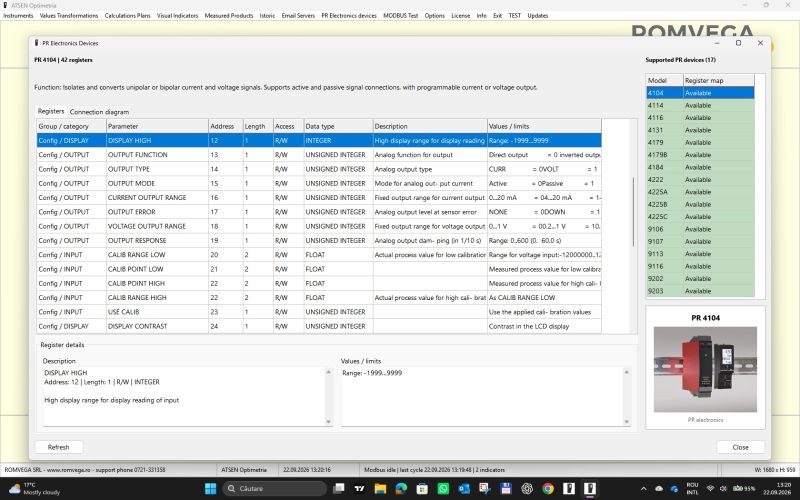Image resolution: width=800 pixels, height=500 pixels.
Task: Open the Visual Indicators menu
Action: coord(178,16)
